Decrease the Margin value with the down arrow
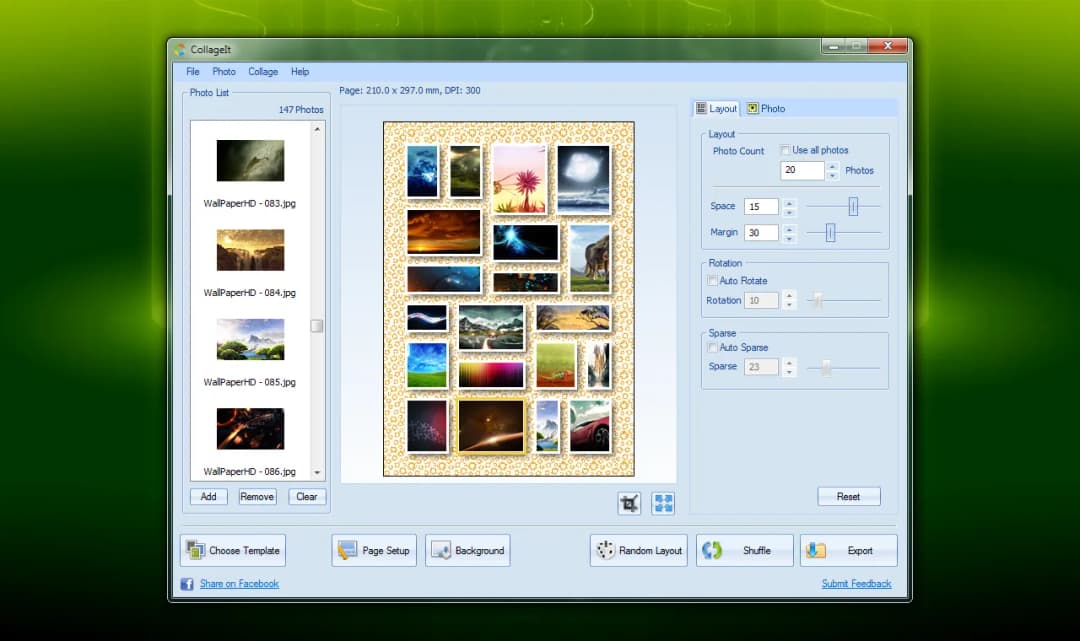This screenshot has width=1080, height=641. click(789, 237)
